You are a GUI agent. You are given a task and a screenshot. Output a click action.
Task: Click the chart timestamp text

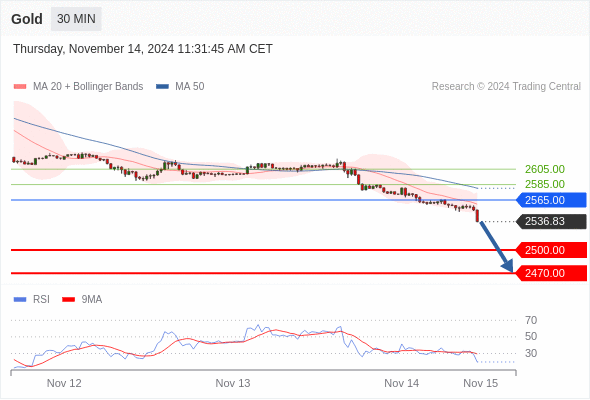(x=143, y=49)
